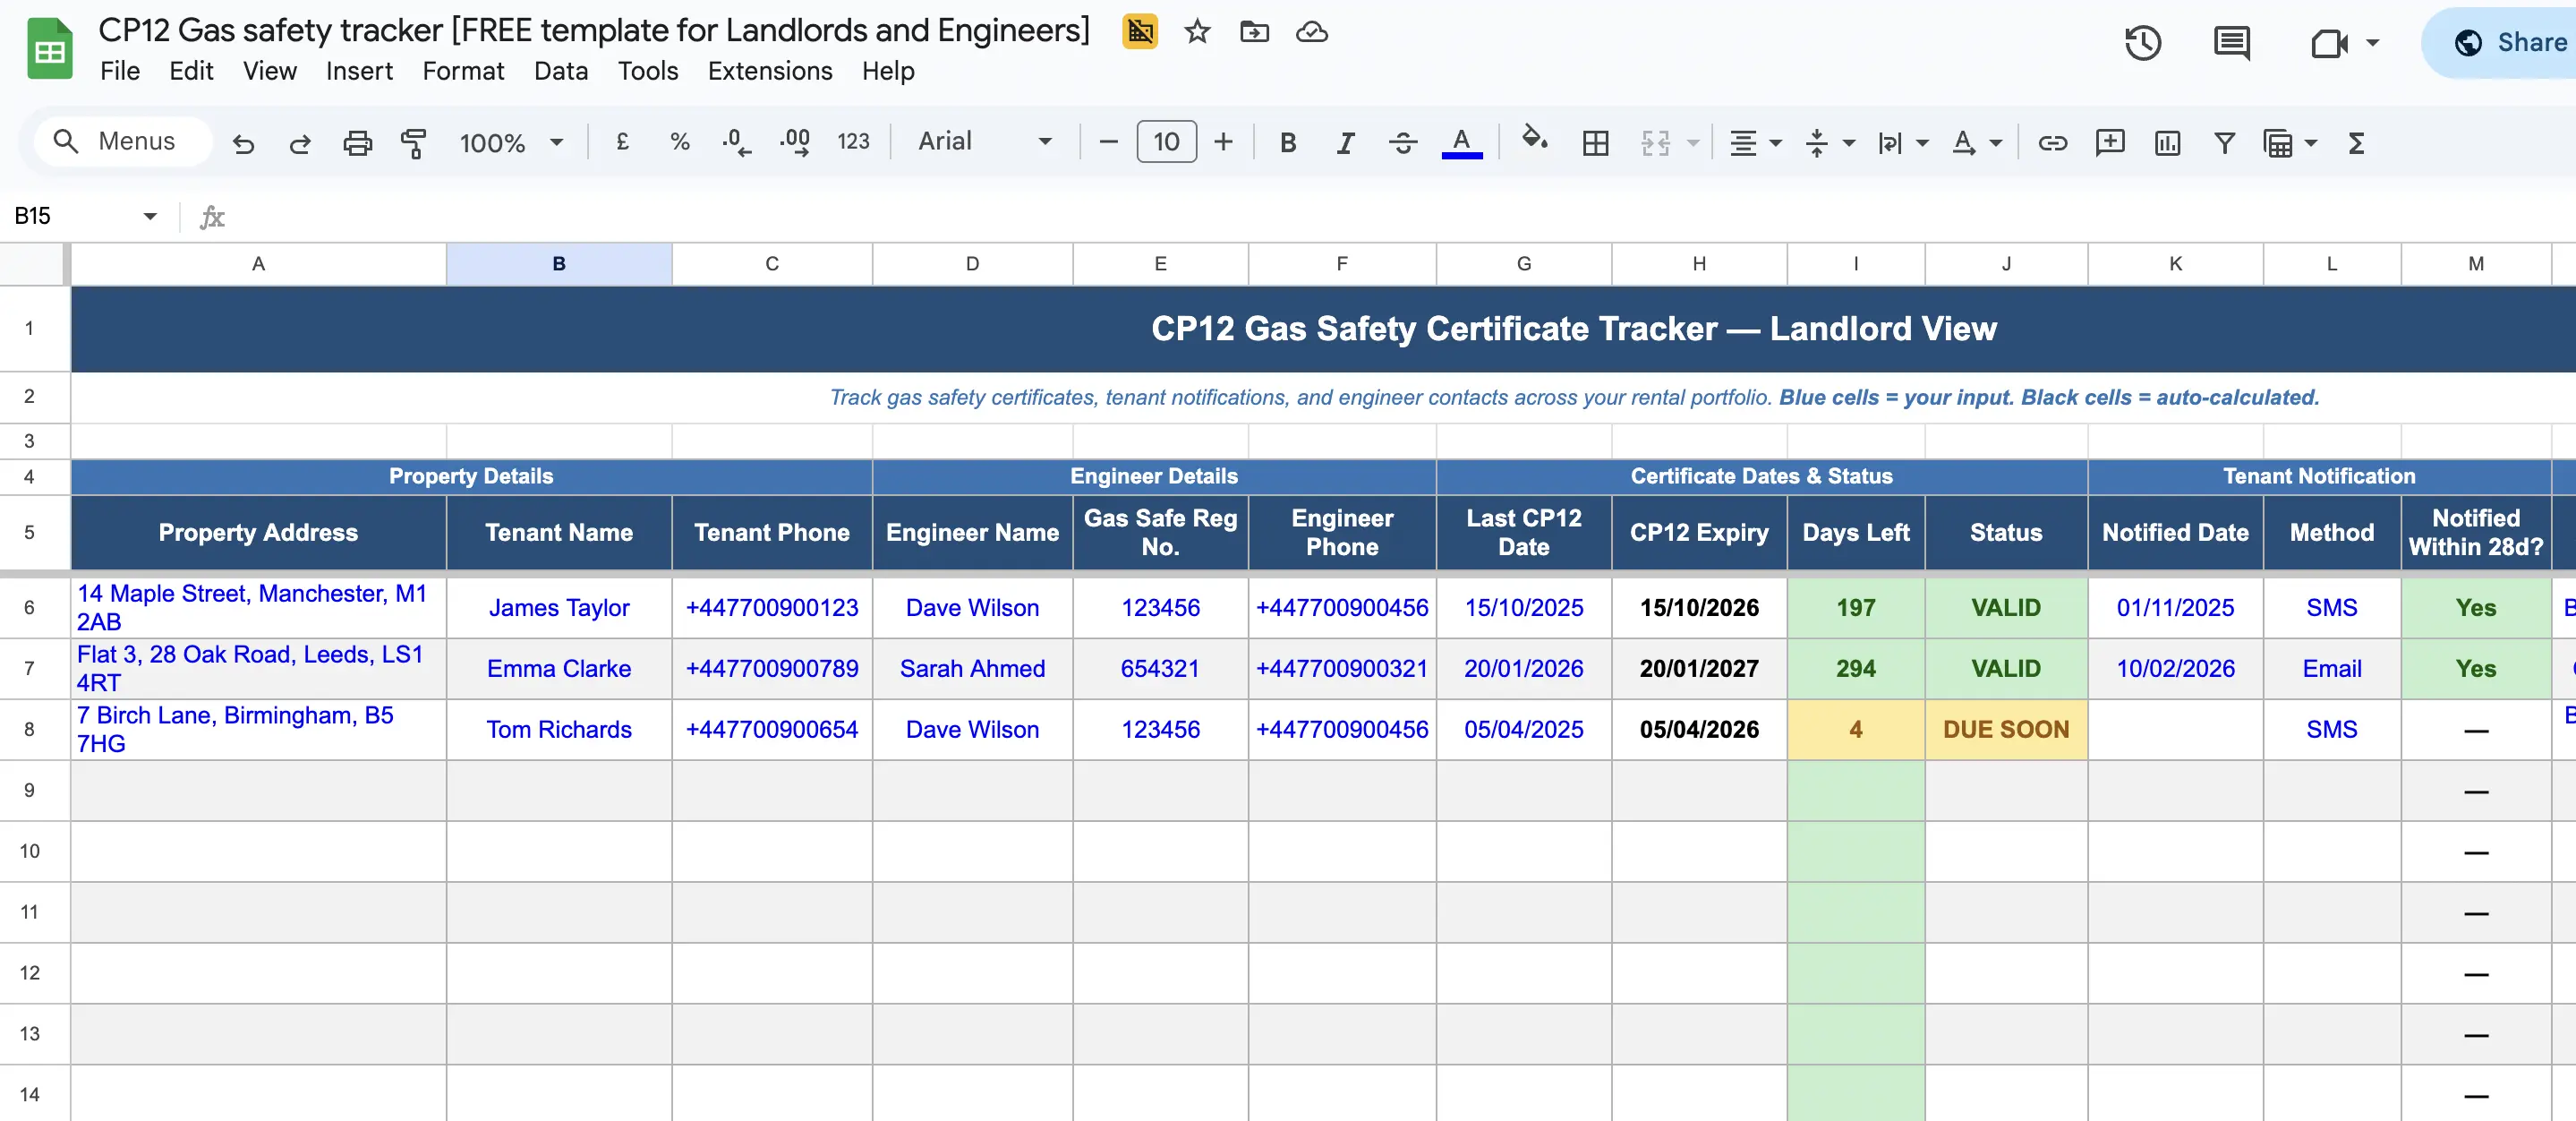Image resolution: width=2576 pixels, height=1121 pixels.
Task: Open the Format menu
Action: point(463,71)
